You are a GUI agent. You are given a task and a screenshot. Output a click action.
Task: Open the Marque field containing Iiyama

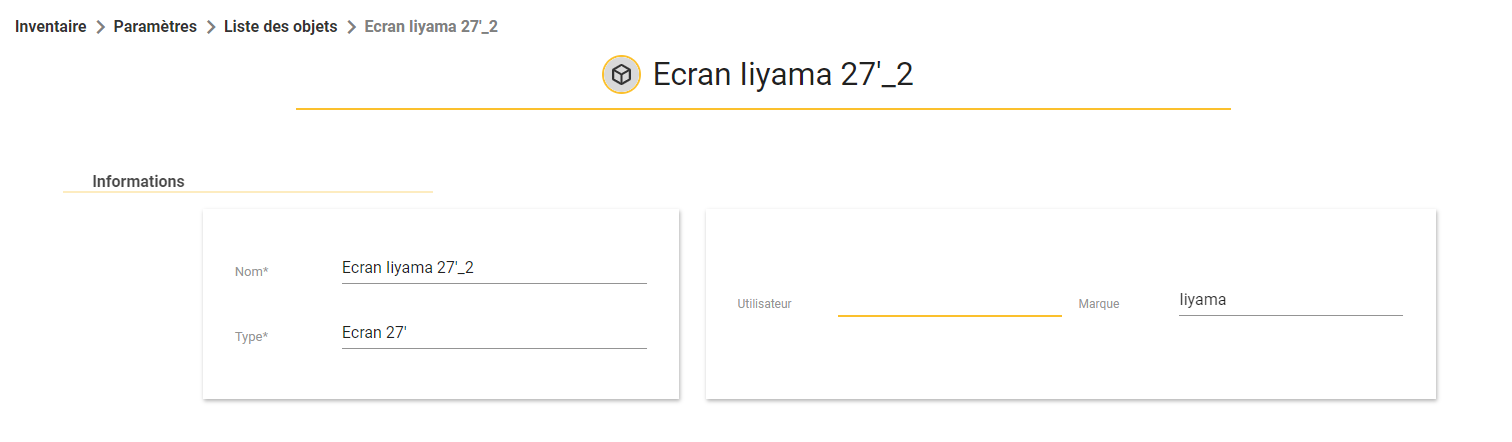click(x=1291, y=300)
